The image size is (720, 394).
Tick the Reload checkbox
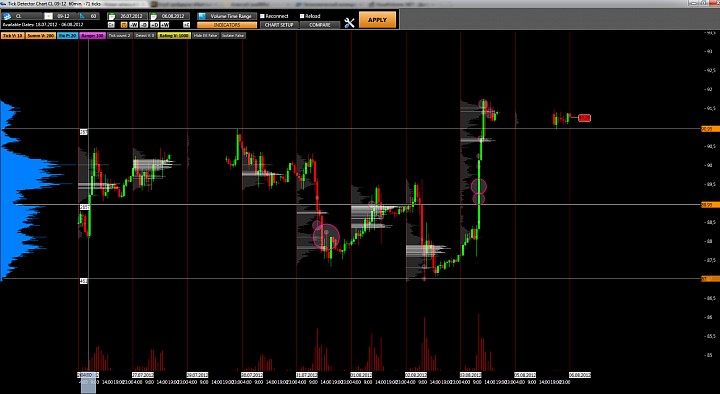click(302, 16)
